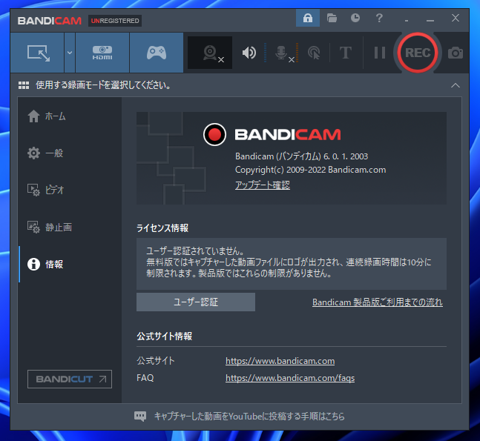Click the grid icon beside mode message
This screenshot has width=480, height=441.
[24, 85]
